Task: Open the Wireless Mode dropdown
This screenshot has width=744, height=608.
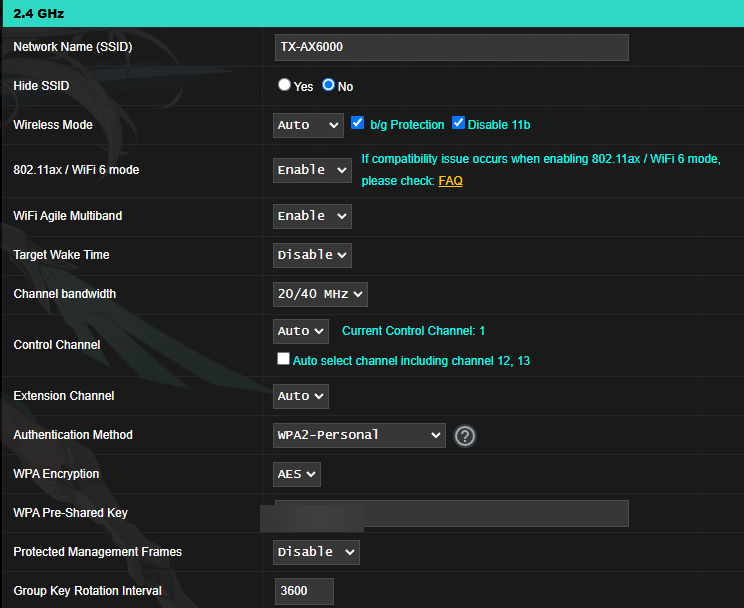Action: pyautogui.click(x=309, y=125)
